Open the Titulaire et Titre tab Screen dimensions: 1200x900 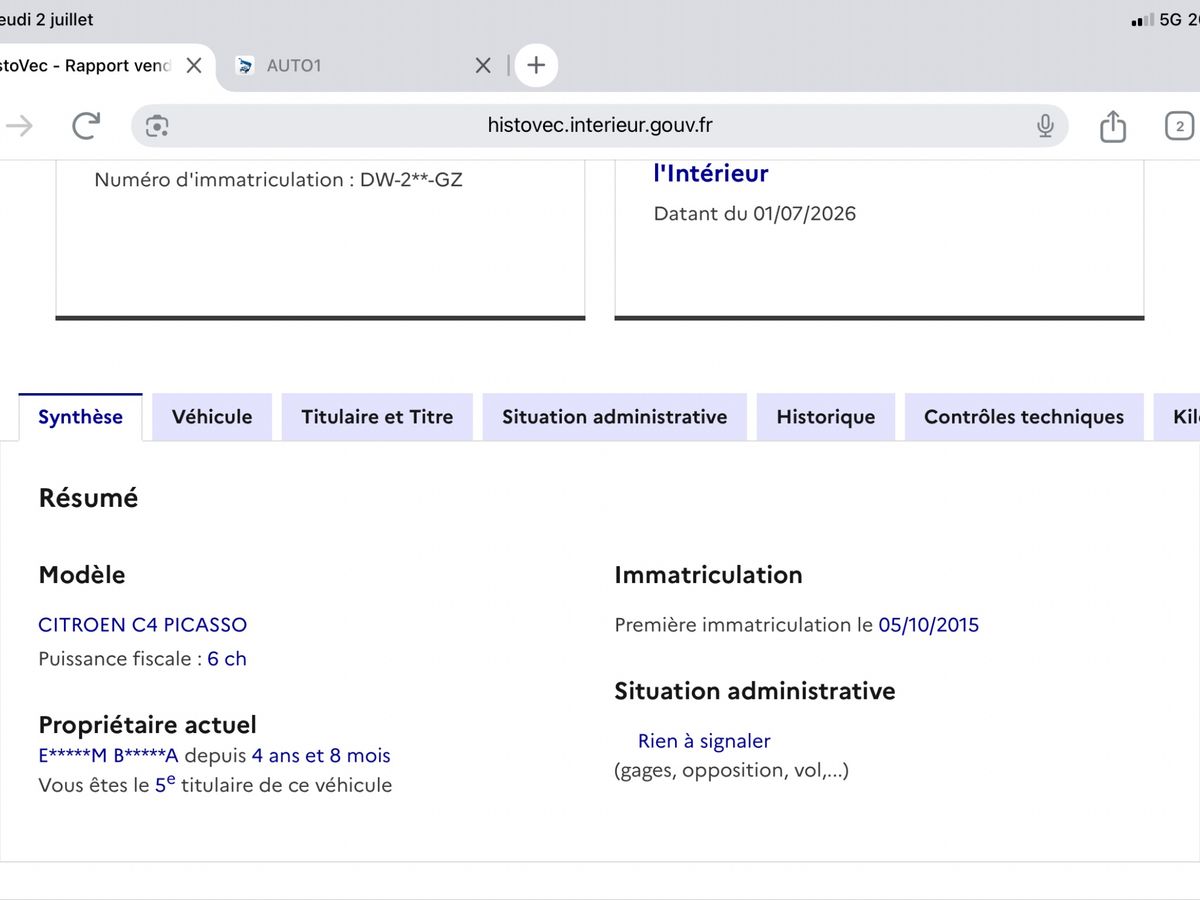[377, 417]
